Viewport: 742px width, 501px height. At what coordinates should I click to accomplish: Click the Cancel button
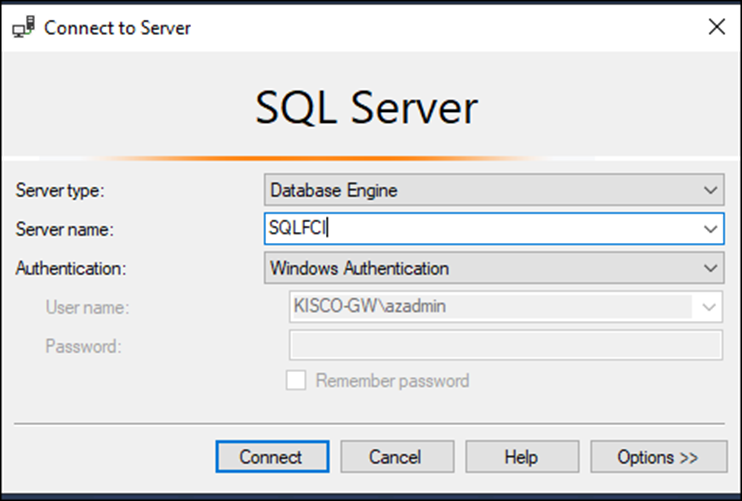(x=397, y=457)
